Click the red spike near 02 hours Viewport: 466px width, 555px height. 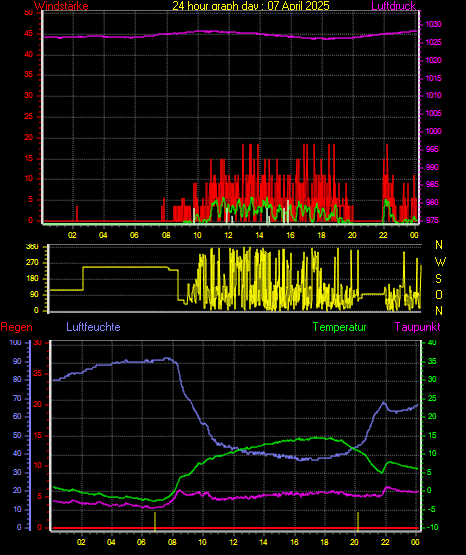(77, 213)
